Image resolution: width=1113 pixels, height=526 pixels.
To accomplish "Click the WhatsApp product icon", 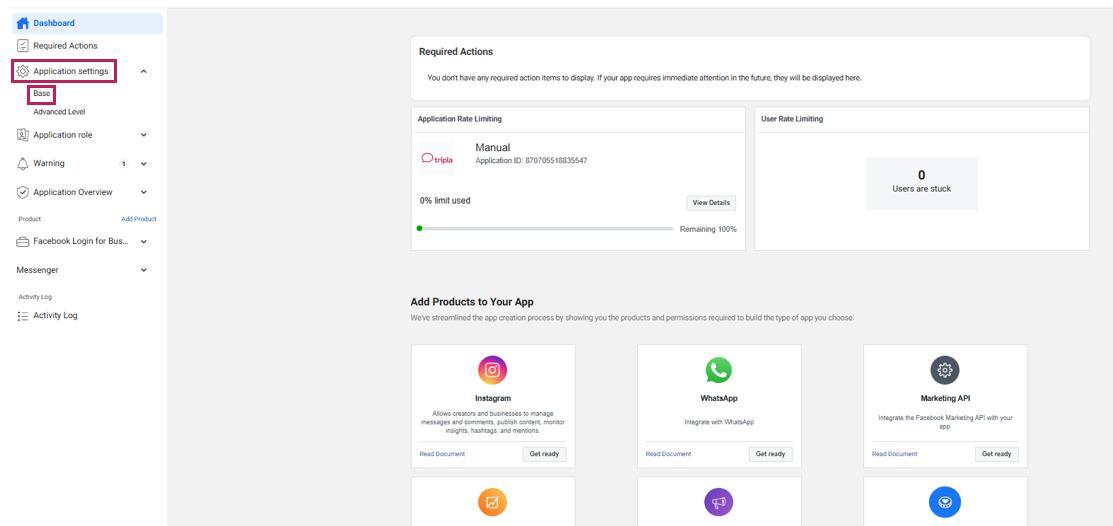I will tap(718, 370).
